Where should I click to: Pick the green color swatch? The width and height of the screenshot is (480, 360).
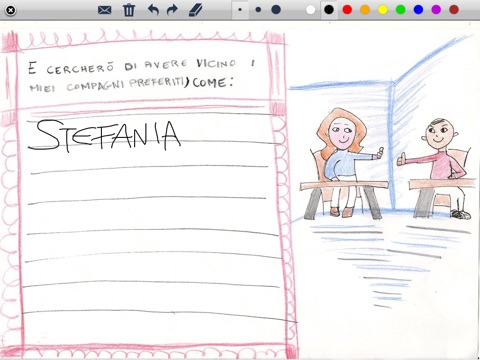(x=401, y=10)
